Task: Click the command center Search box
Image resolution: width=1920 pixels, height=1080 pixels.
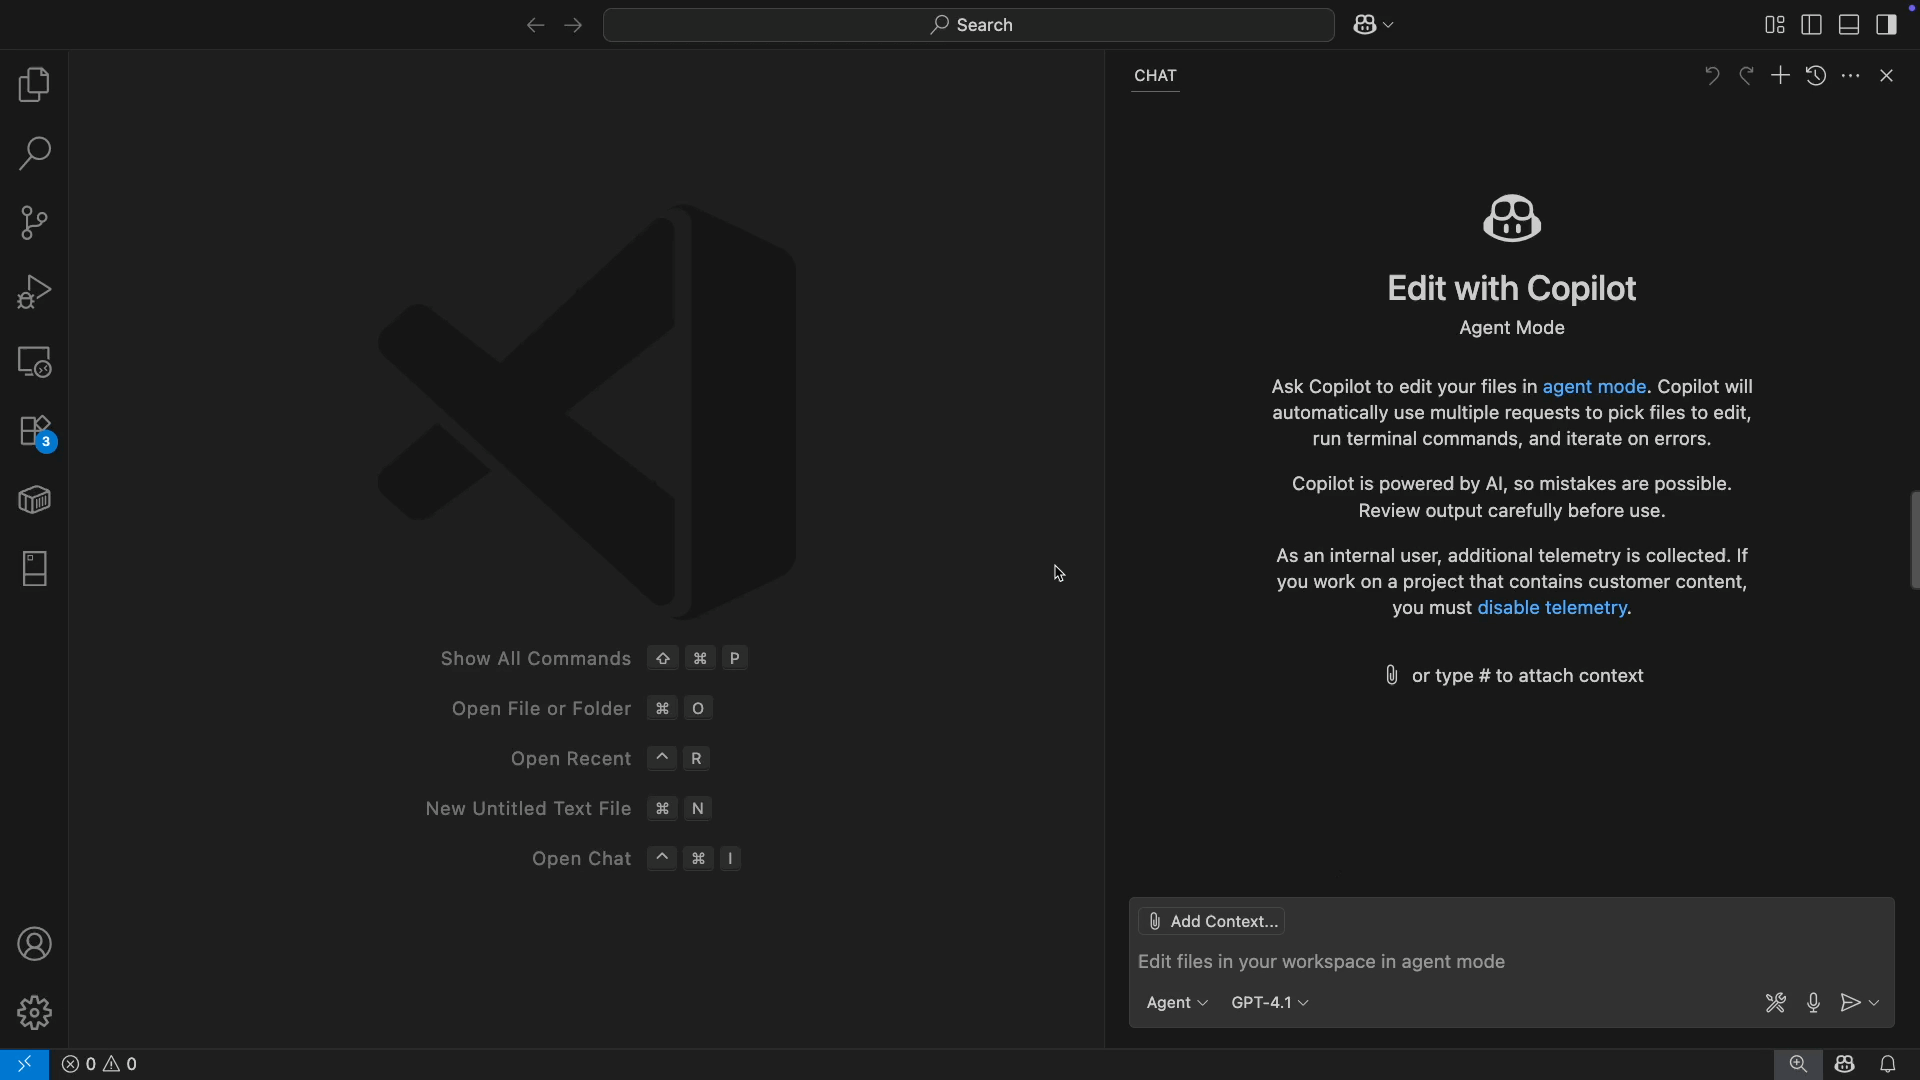Action: click(969, 25)
